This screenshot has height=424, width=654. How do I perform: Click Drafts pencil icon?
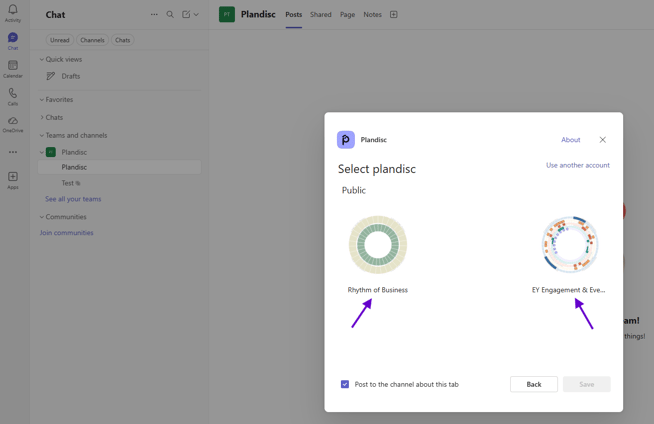click(x=50, y=76)
